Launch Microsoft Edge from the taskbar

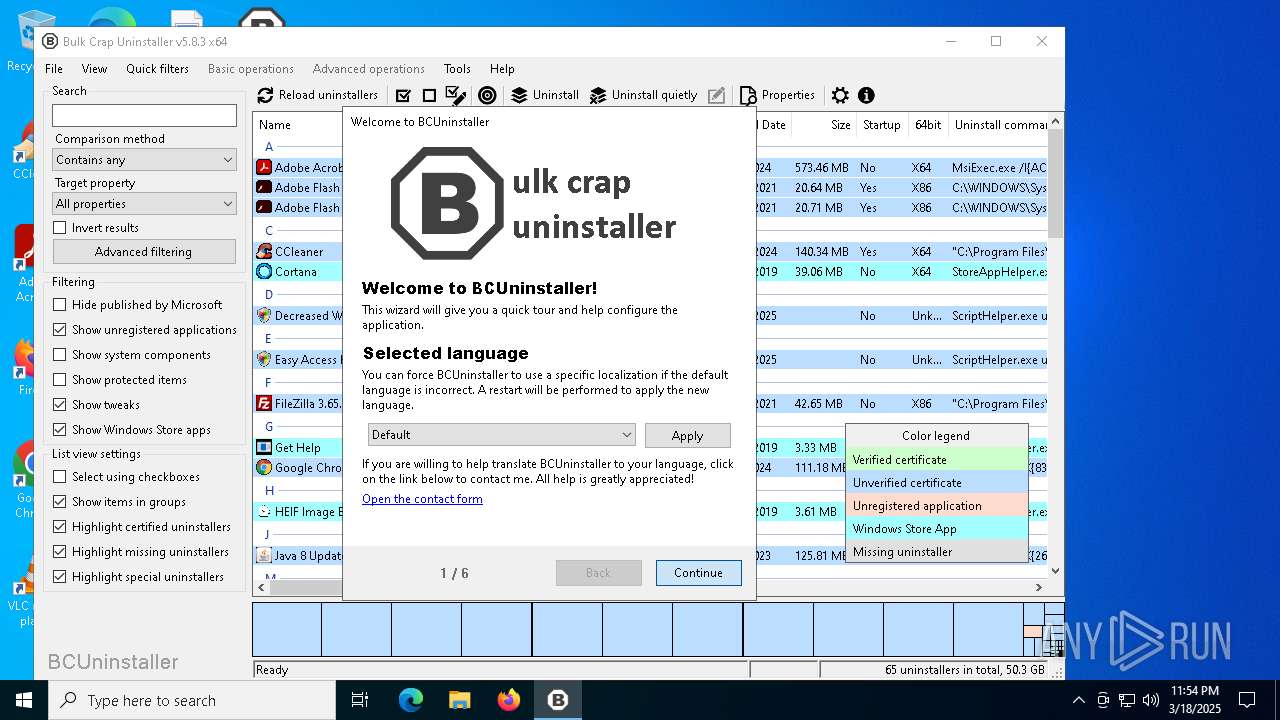coord(411,700)
